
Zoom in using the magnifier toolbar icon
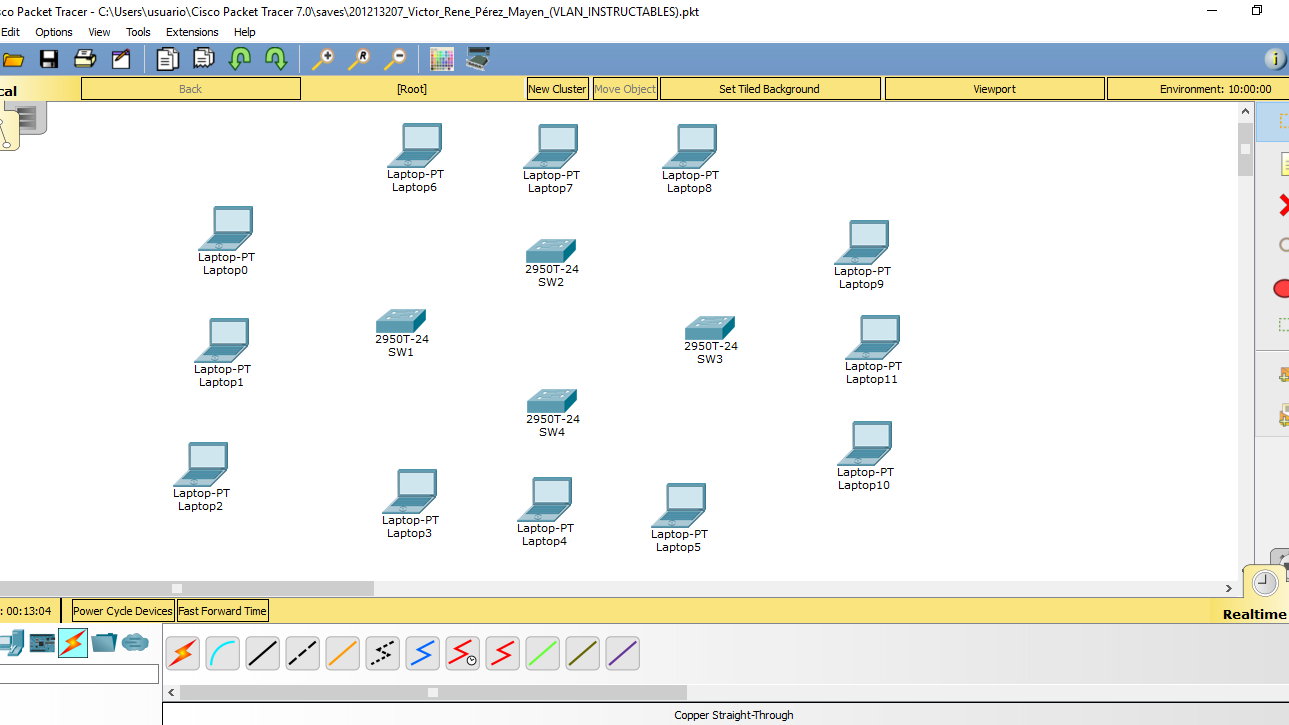tap(322, 59)
